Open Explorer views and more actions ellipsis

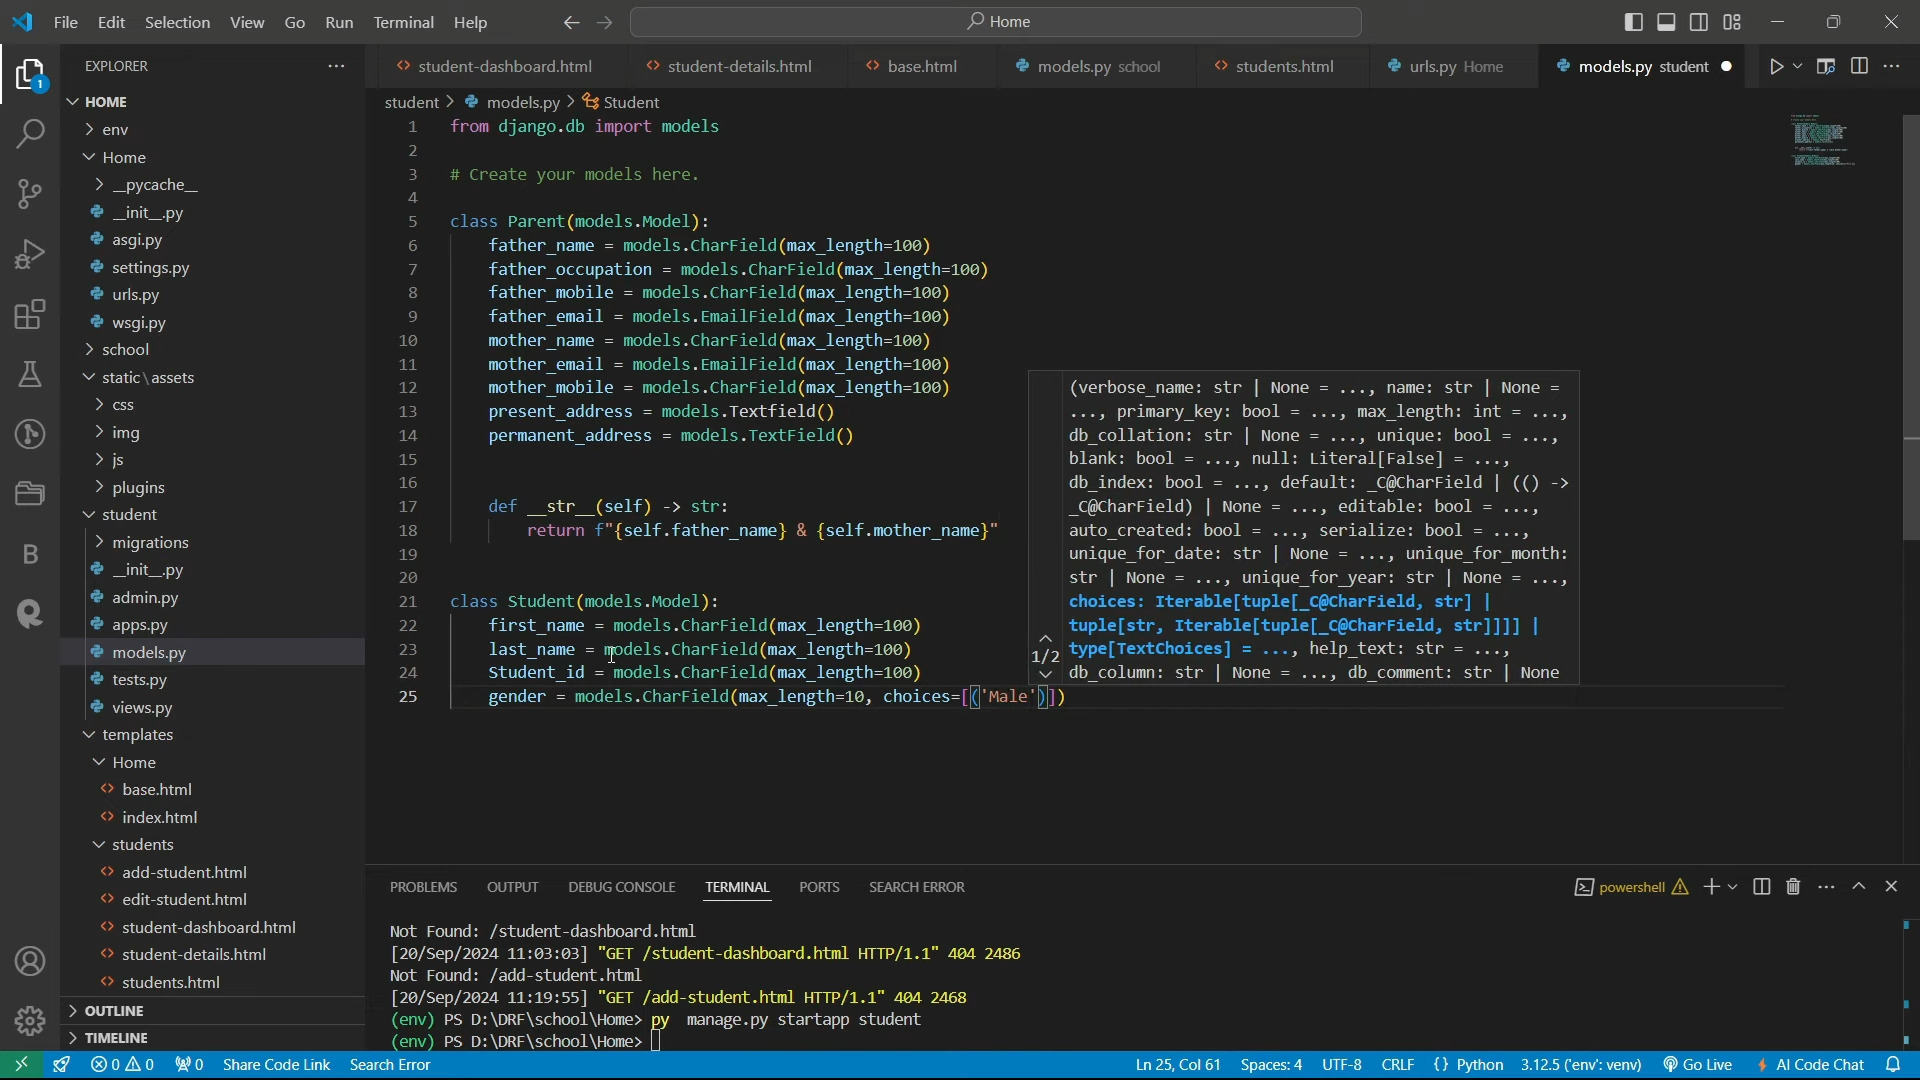pos(336,66)
